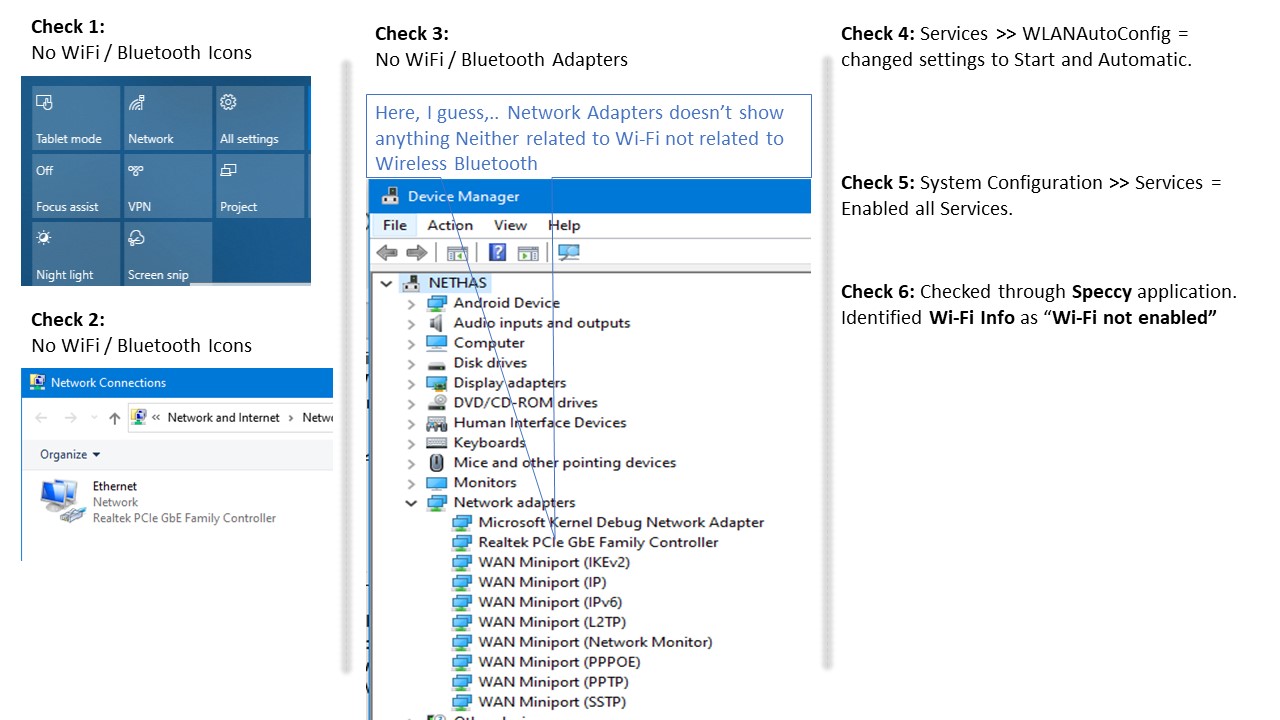Click the Up arrow in Network Connections window
The height and width of the screenshot is (720, 1280).
click(x=114, y=418)
